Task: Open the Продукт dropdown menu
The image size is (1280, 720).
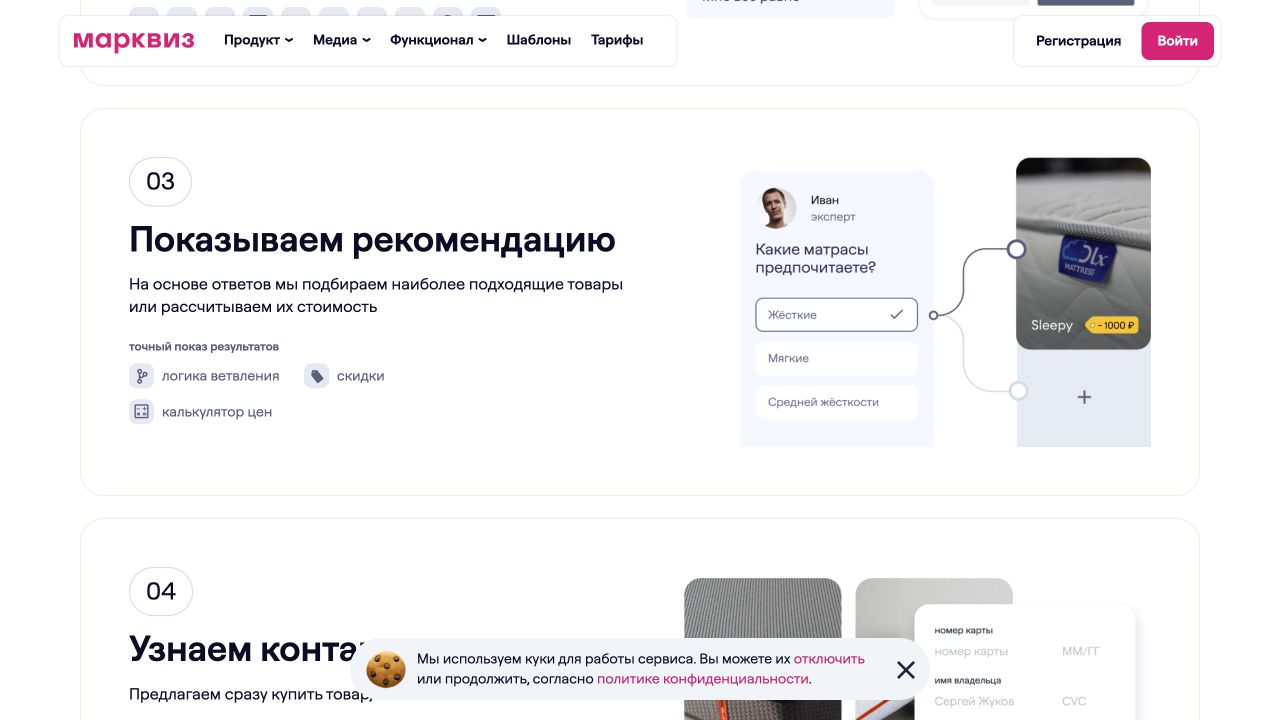Action: pos(258,40)
